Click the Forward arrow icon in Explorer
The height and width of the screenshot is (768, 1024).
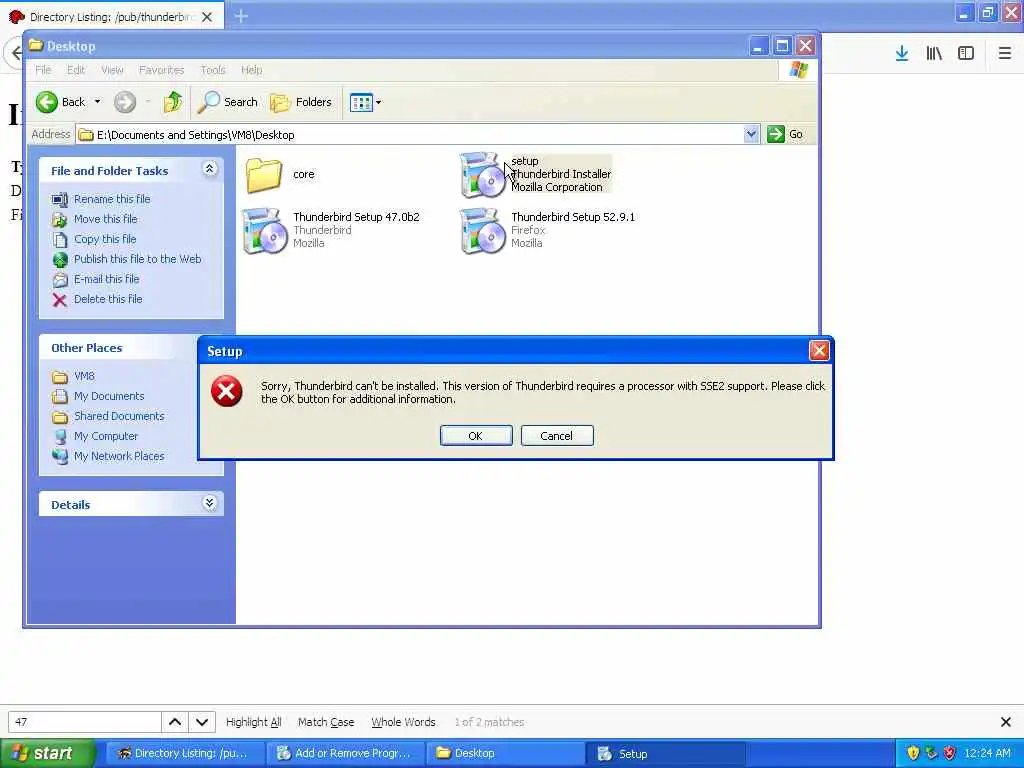point(125,102)
